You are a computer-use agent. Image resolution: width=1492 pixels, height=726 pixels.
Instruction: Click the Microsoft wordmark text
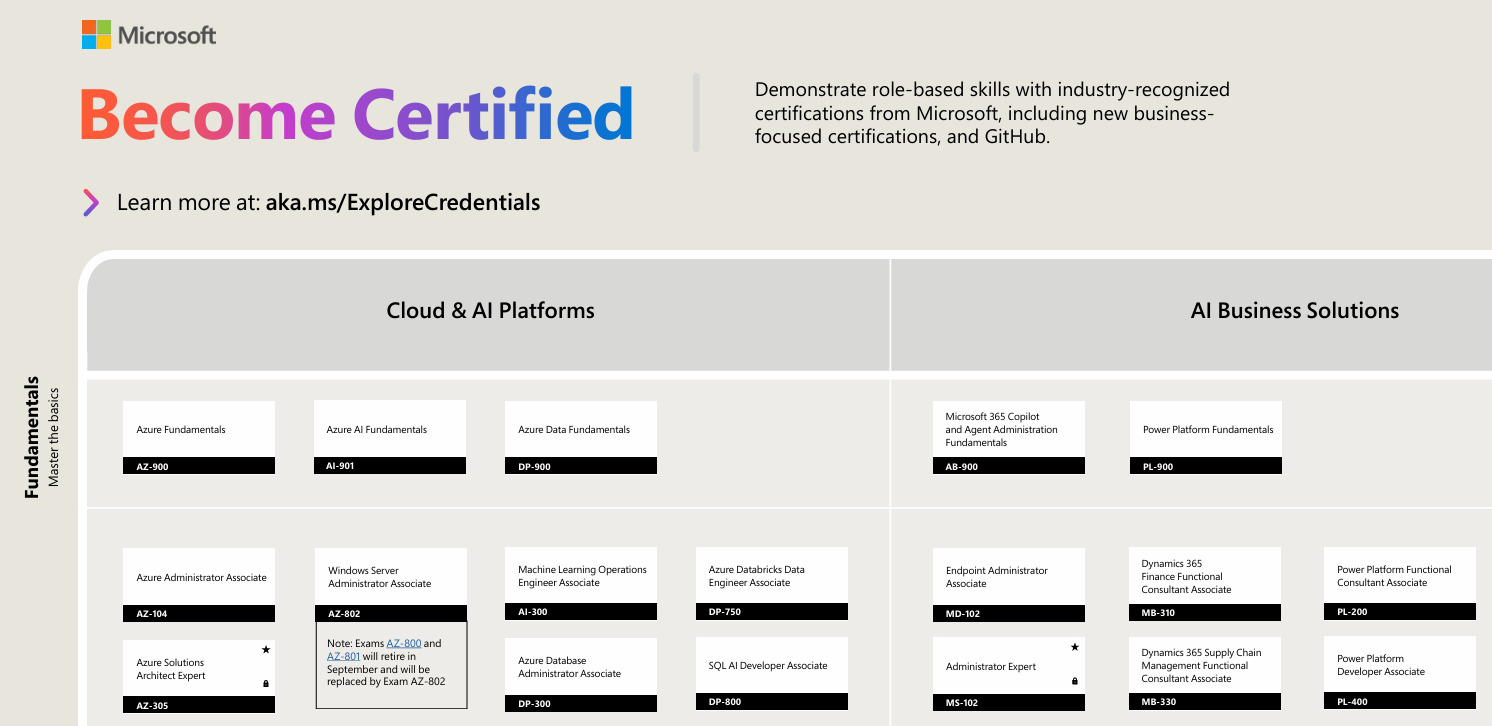(x=167, y=35)
